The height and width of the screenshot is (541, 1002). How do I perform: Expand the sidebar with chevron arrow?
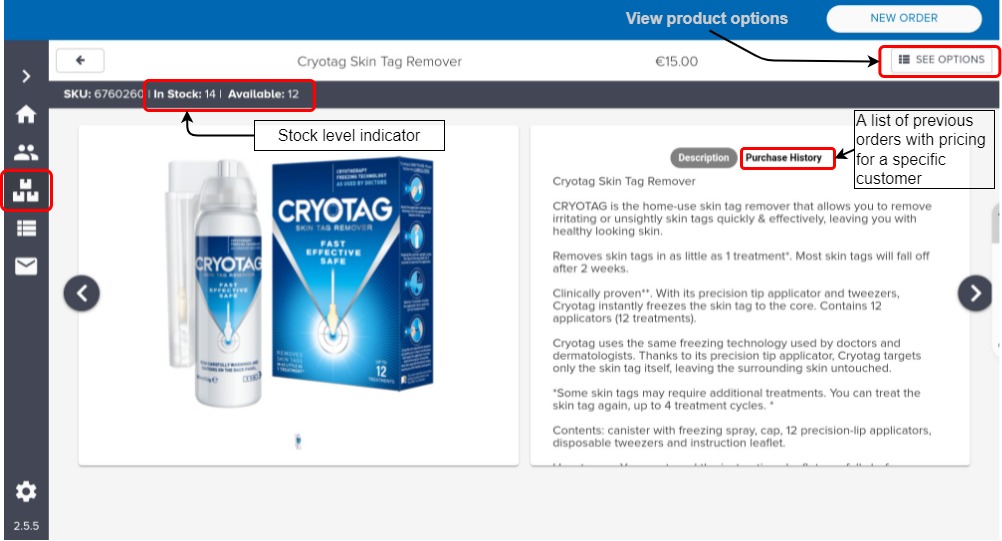pyautogui.click(x=26, y=77)
